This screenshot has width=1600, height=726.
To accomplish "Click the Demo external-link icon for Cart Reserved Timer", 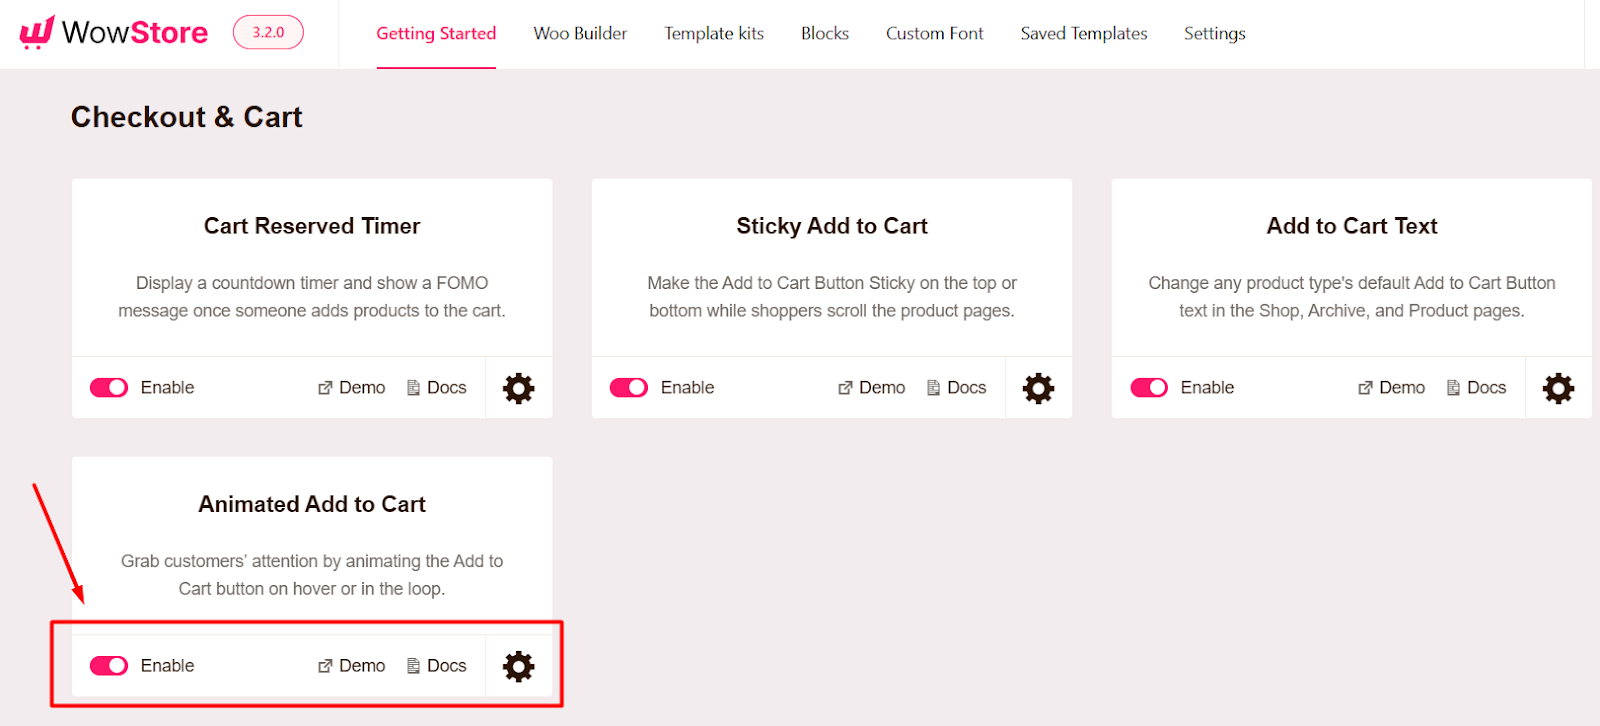I will click(x=324, y=387).
